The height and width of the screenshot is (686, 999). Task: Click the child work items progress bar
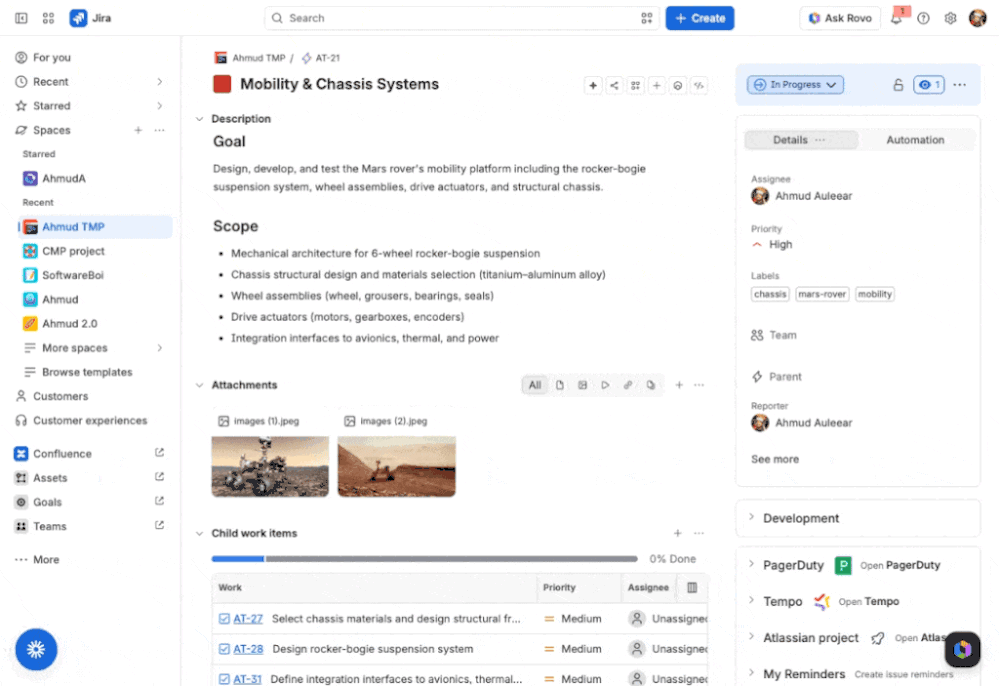tap(424, 559)
